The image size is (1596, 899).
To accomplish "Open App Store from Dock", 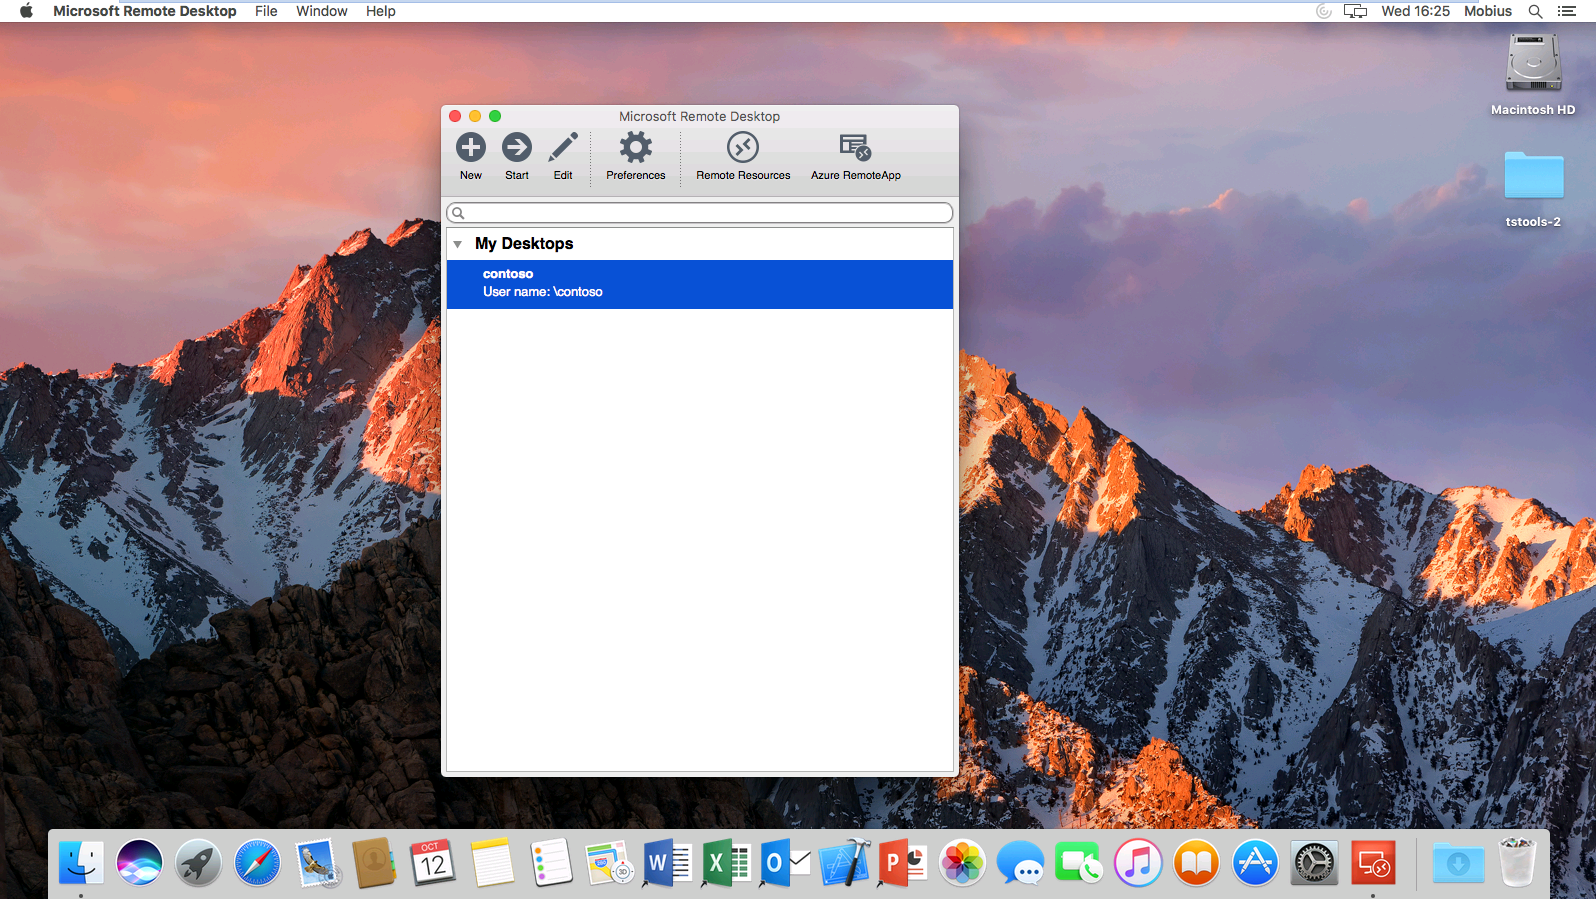I will pyautogui.click(x=1255, y=862).
